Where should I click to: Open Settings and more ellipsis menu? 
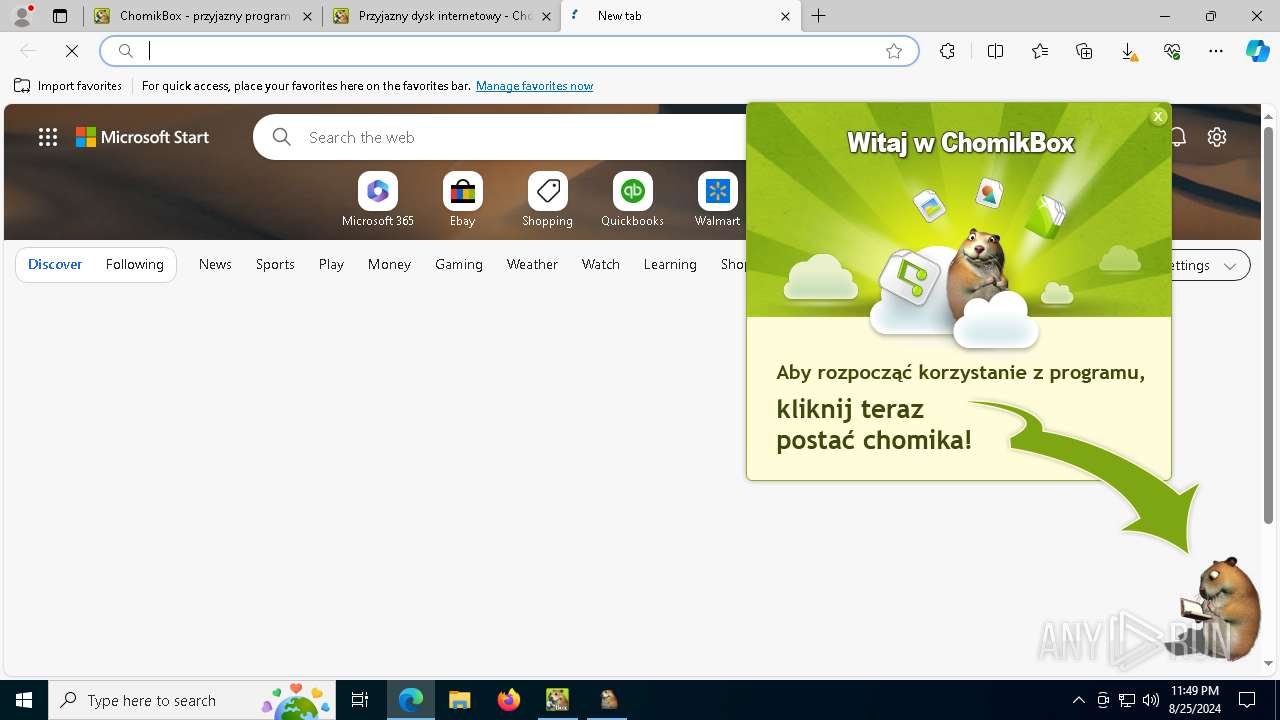(x=1216, y=51)
